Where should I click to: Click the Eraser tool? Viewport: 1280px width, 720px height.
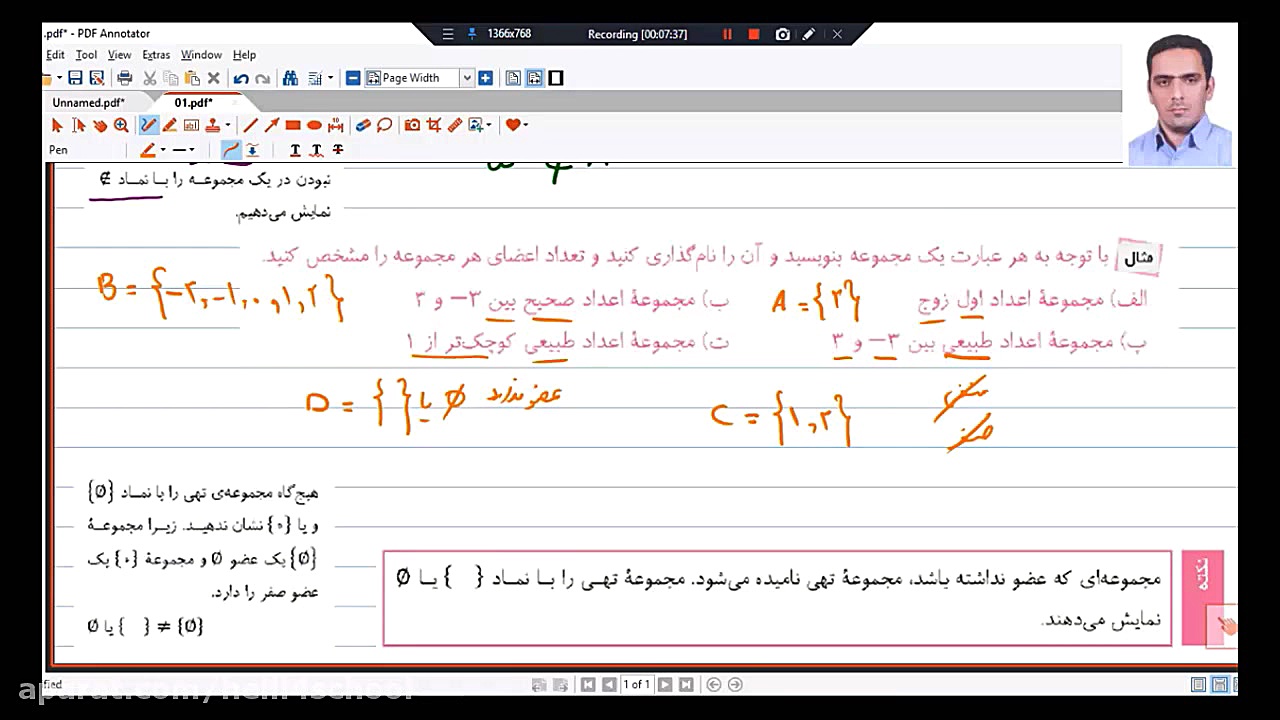(x=363, y=125)
